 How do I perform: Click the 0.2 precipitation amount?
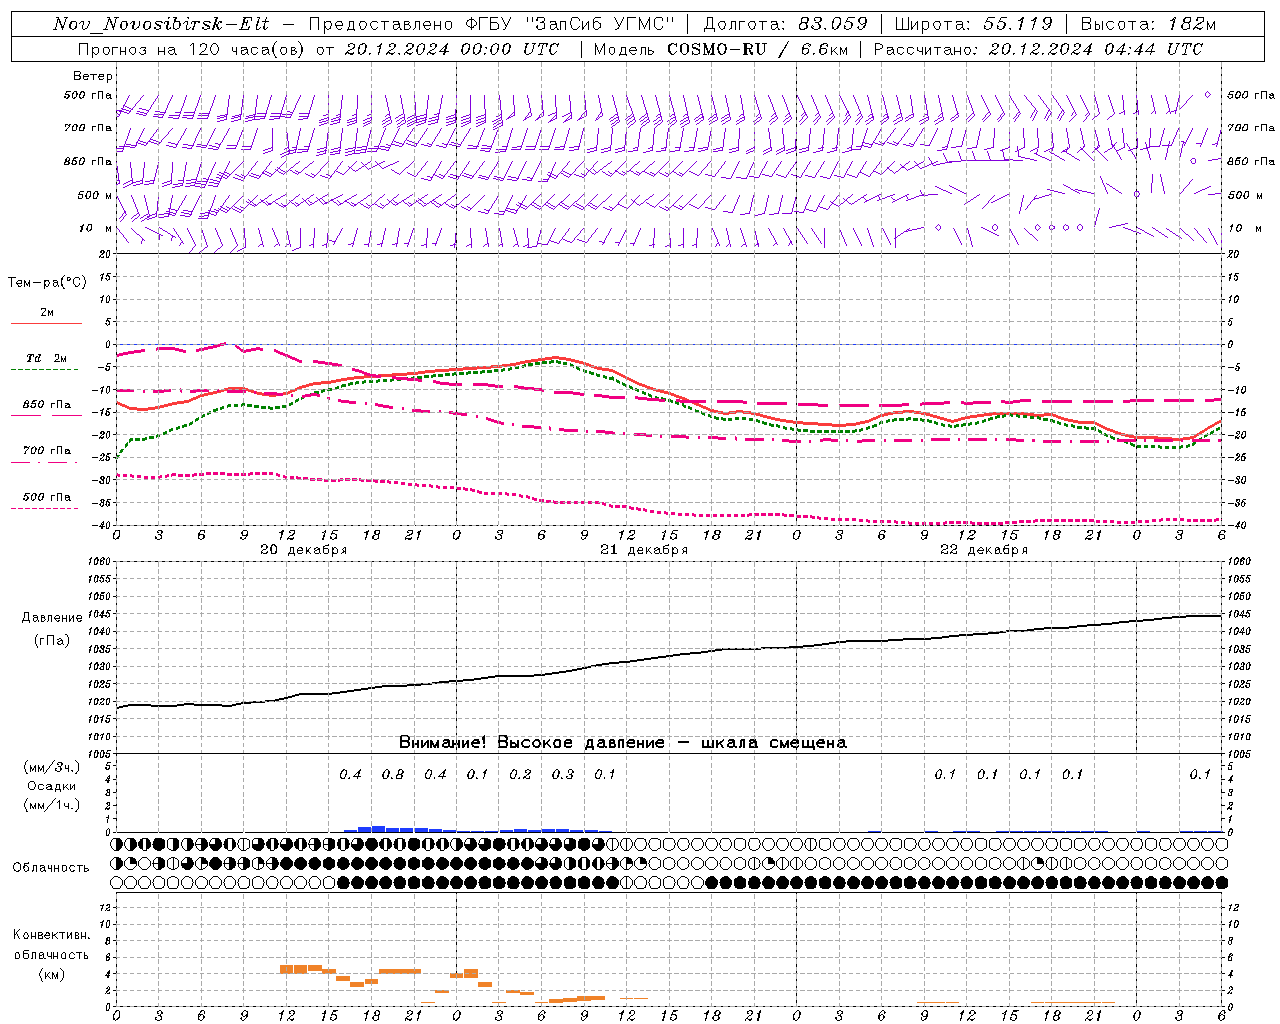[520, 774]
